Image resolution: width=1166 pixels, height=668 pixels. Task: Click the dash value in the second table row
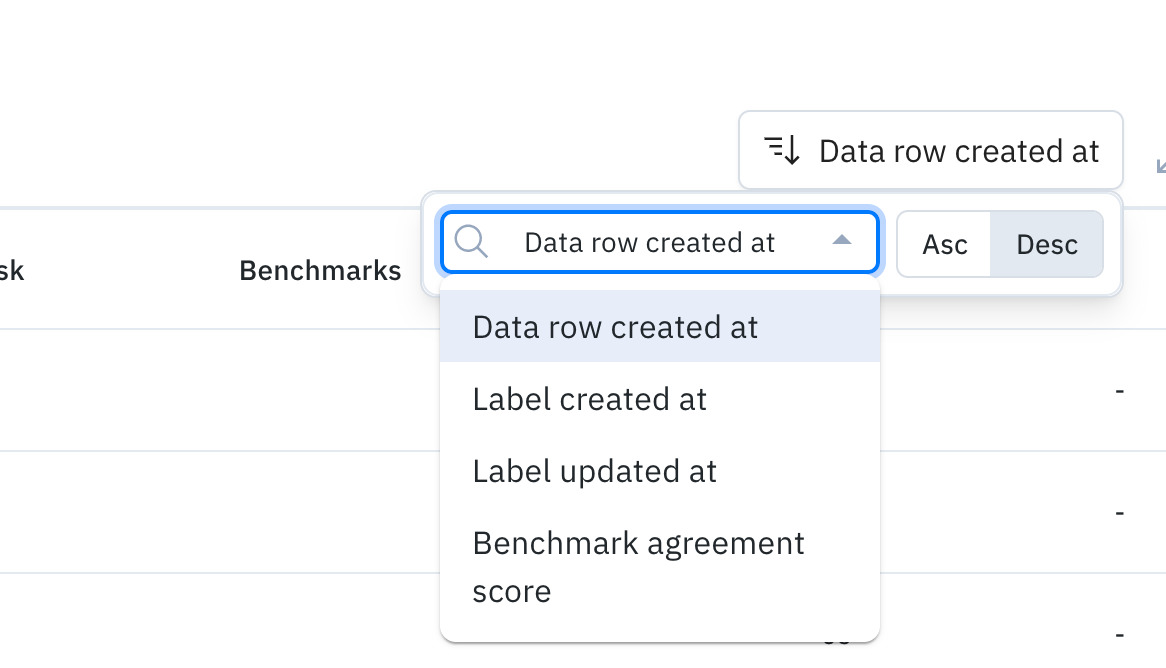tap(1120, 512)
